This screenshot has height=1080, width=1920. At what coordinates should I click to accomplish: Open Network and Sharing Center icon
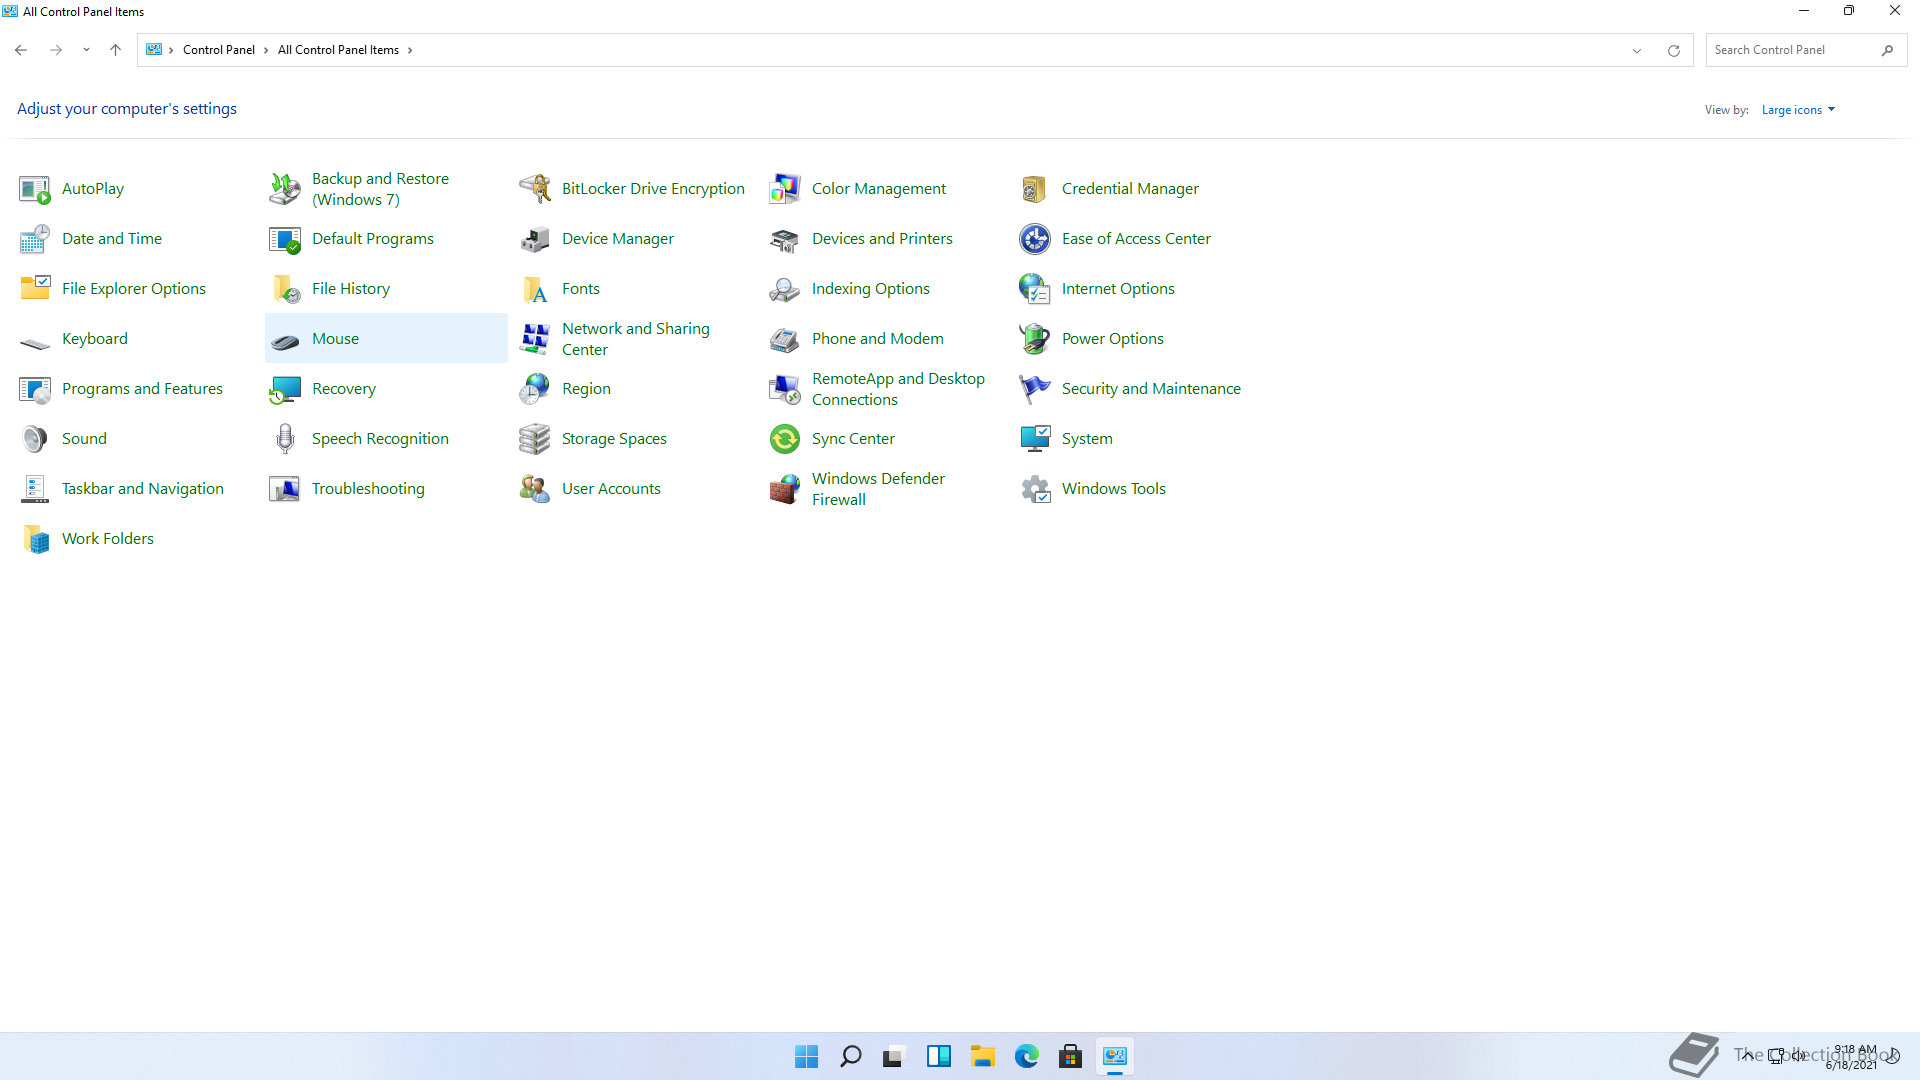(x=535, y=339)
